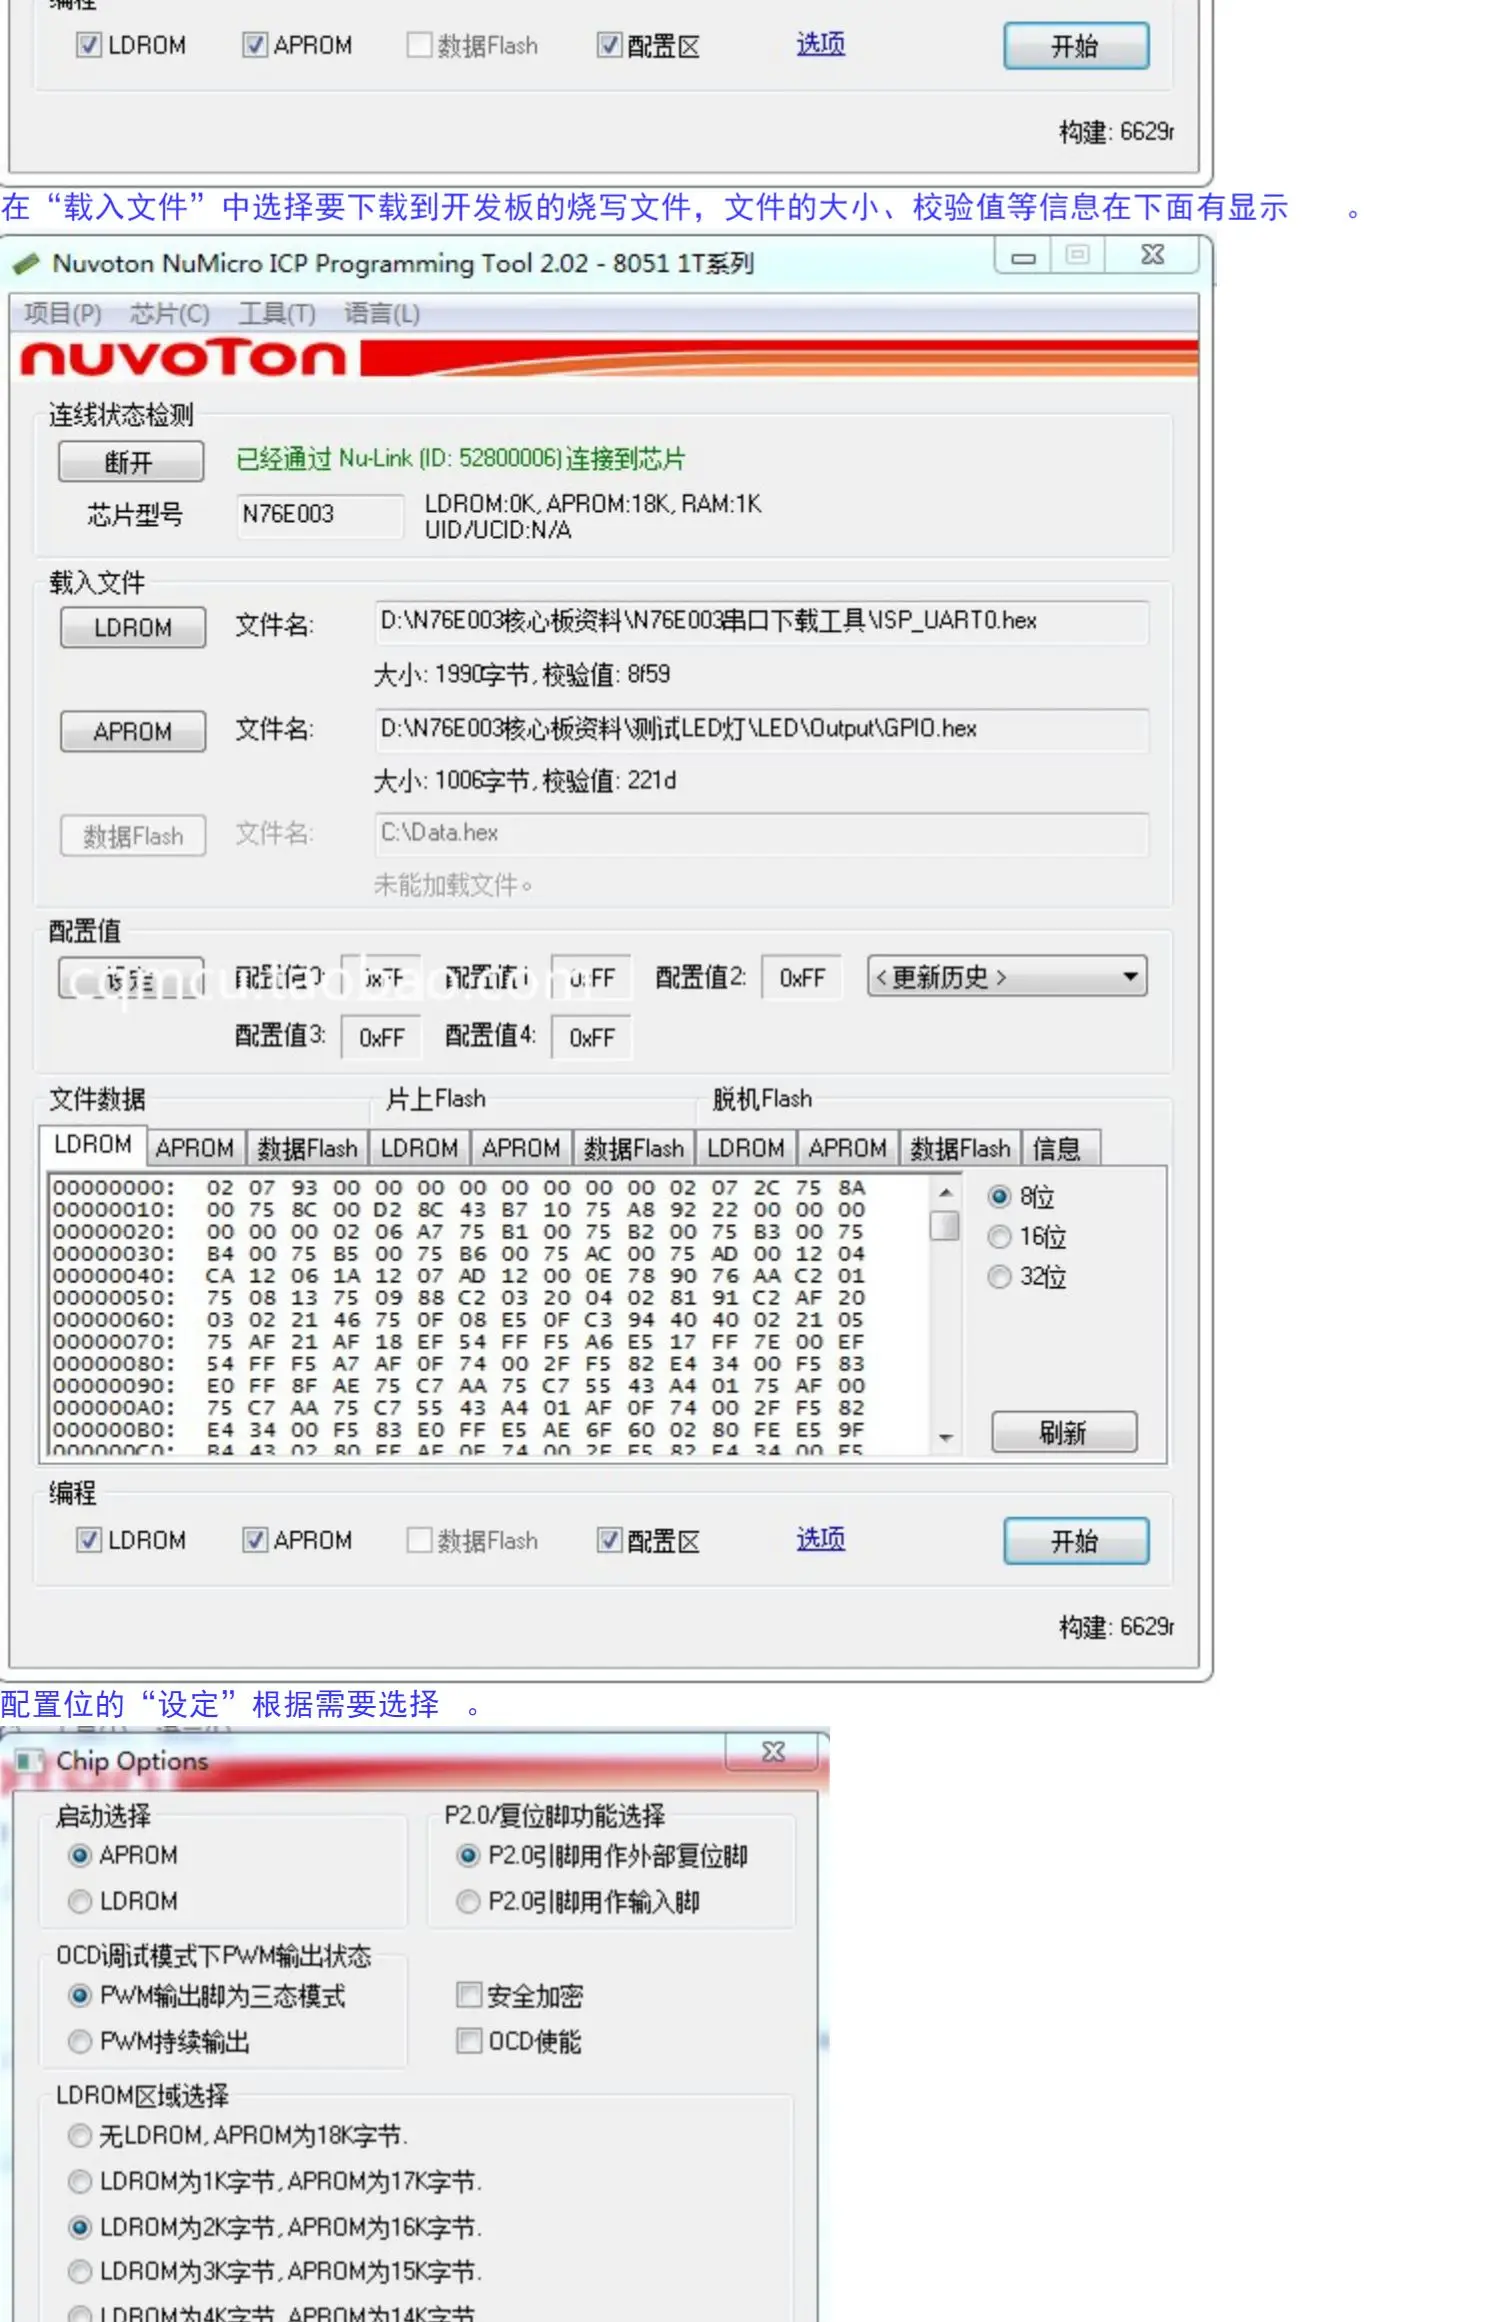Viewport: 1500px width, 2322px height.
Task: Select the 片上Flash 数据Flash tab
Action: pyautogui.click(x=634, y=1148)
